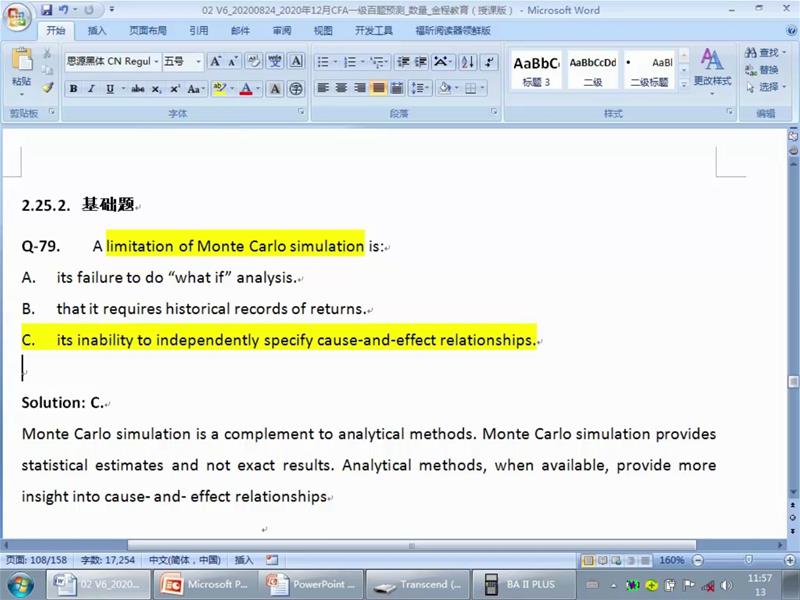Expand the Styles gallery more arrow
Image resolution: width=800 pixels, height=600 pixels.
pos(684,84)
